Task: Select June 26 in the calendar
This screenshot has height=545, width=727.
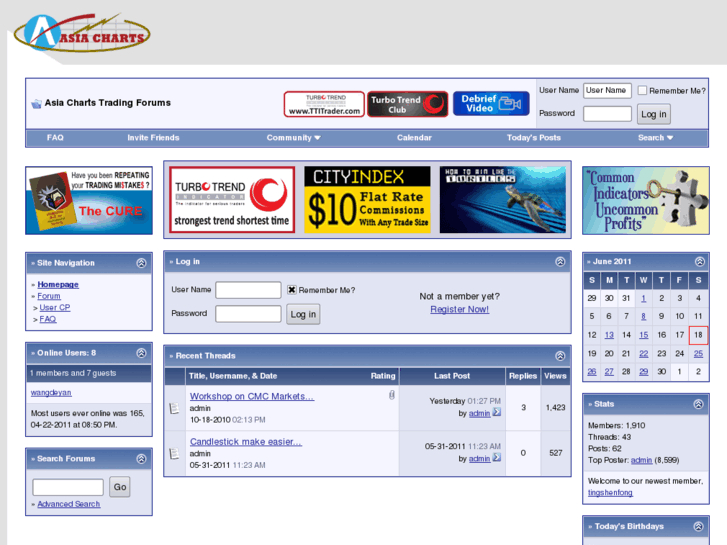Action: coord(592,372)
